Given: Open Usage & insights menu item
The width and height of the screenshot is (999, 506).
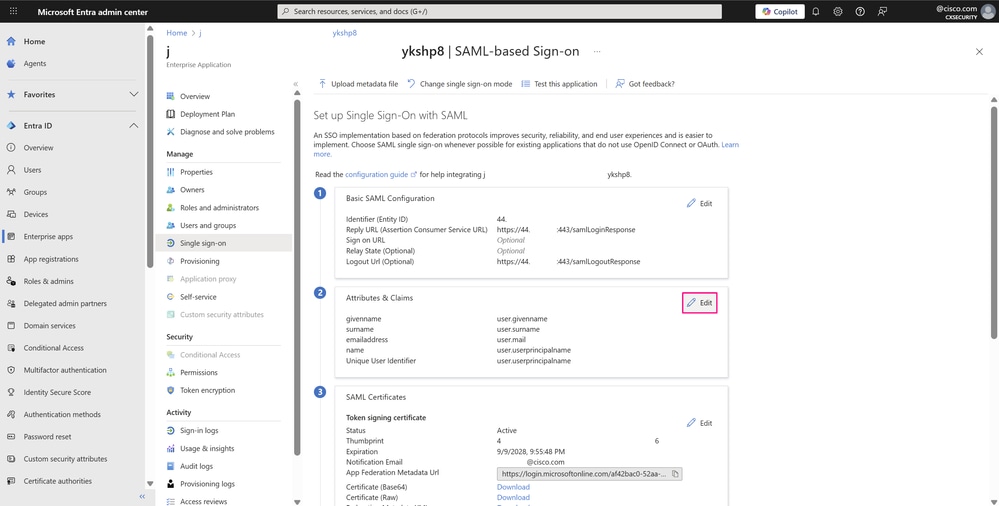Looking at the screenshot, I should tap(207, 449).
